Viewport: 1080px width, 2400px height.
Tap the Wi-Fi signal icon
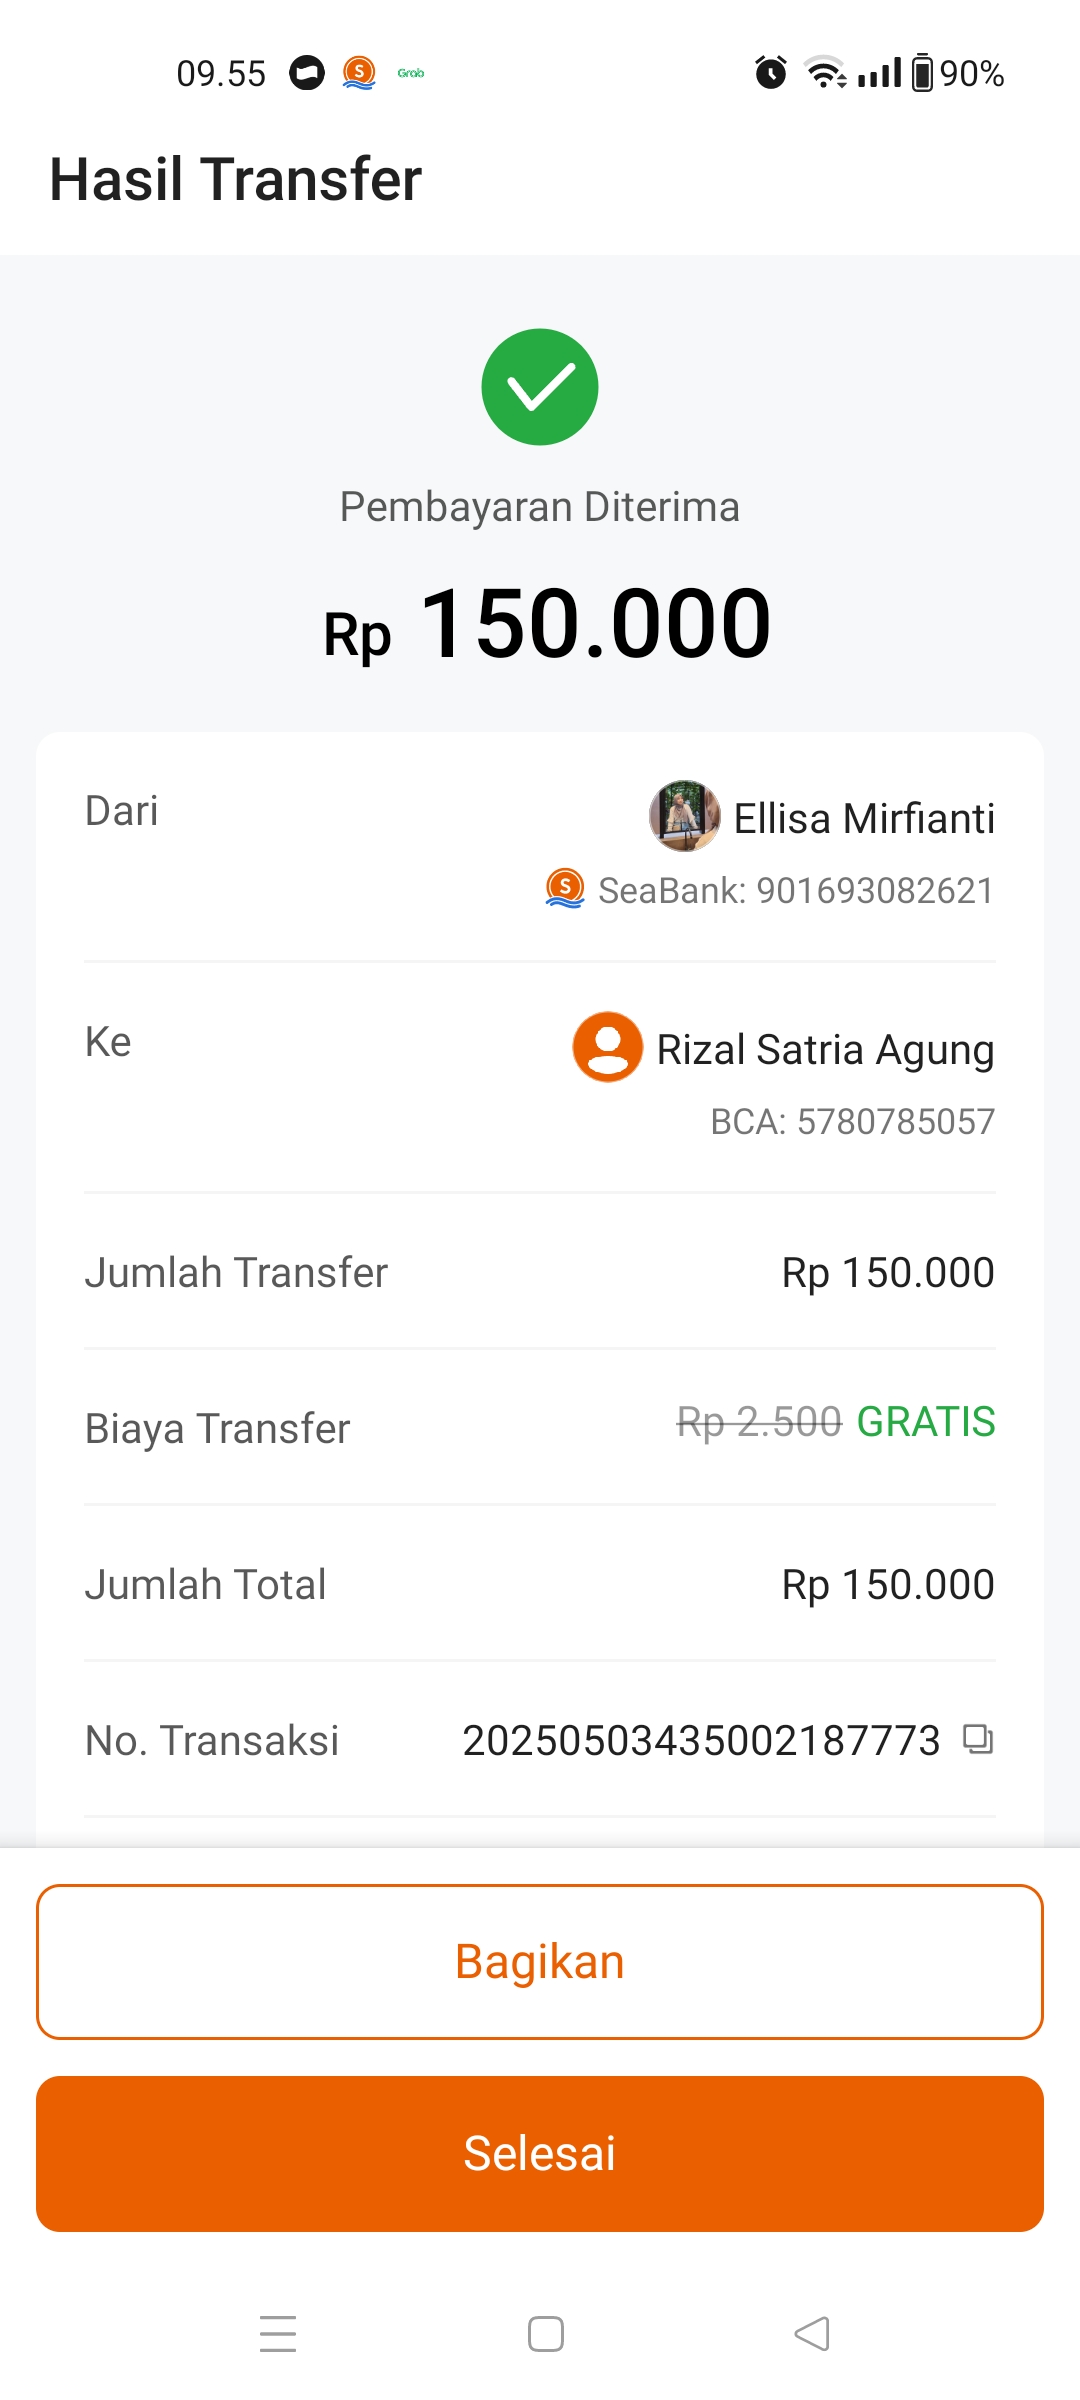coord(826,73)
